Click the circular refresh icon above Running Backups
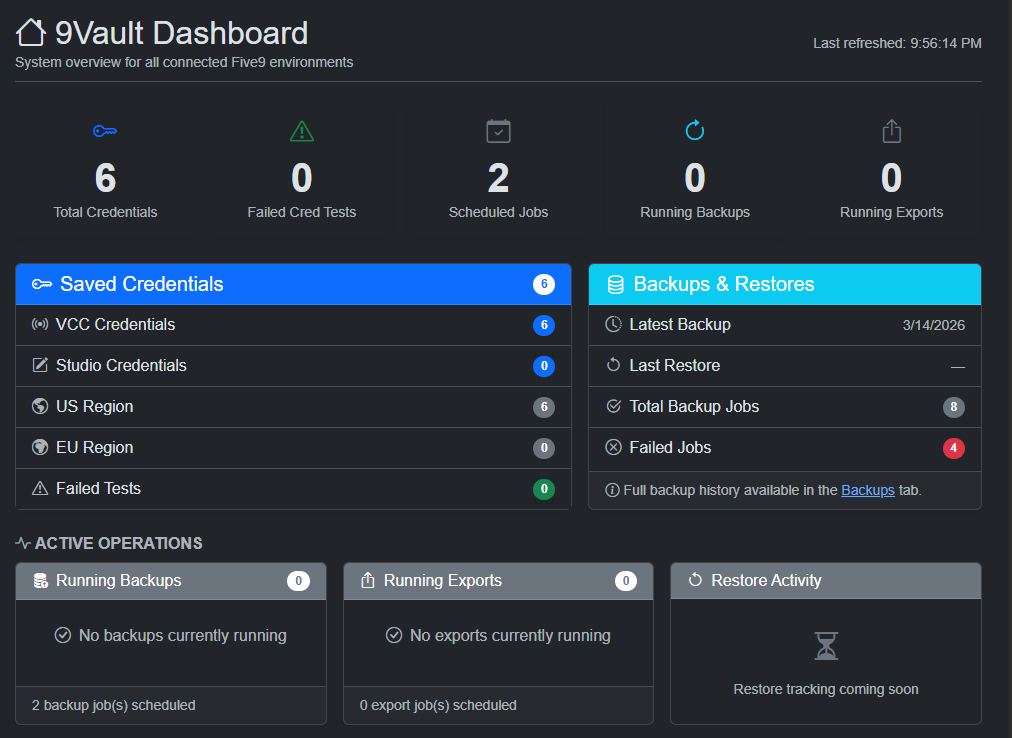The width and height of the screenshot is (1012, 738). [x=694, y=131]
